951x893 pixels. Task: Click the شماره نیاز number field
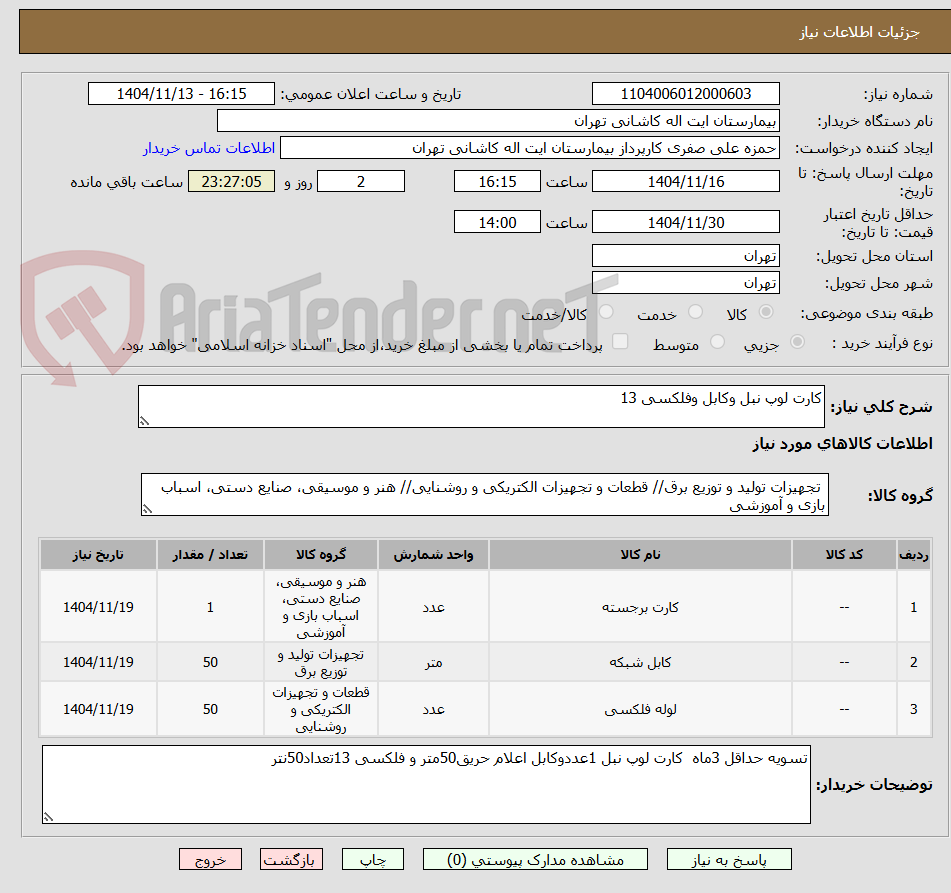[686, 94]
